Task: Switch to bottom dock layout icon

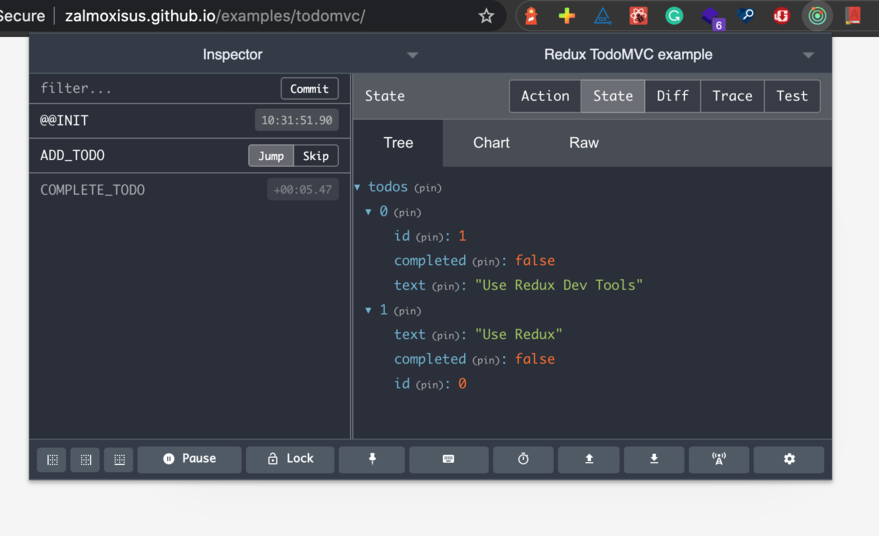Action: pos(119,460)
